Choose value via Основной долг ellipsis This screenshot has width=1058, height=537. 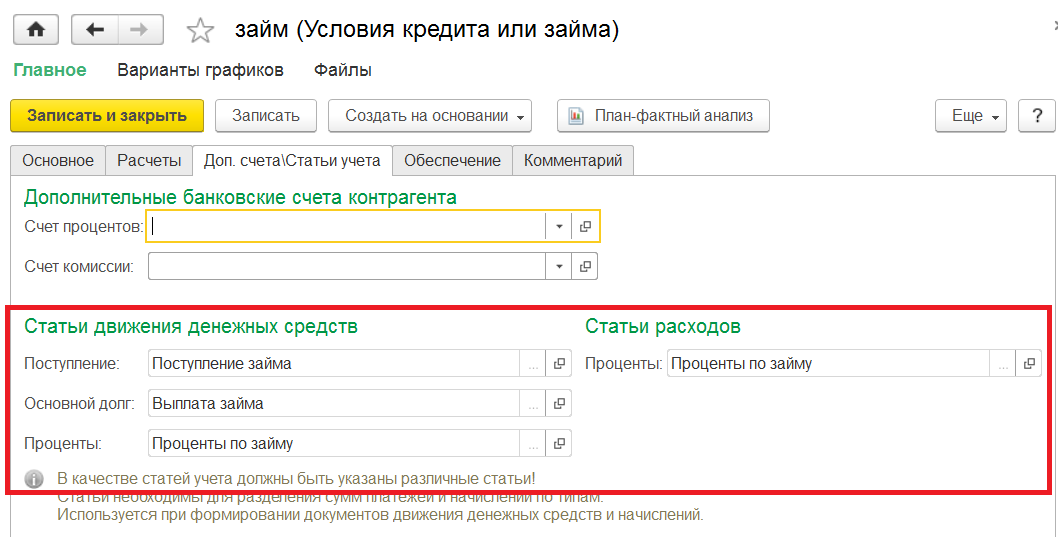[532, 403]
